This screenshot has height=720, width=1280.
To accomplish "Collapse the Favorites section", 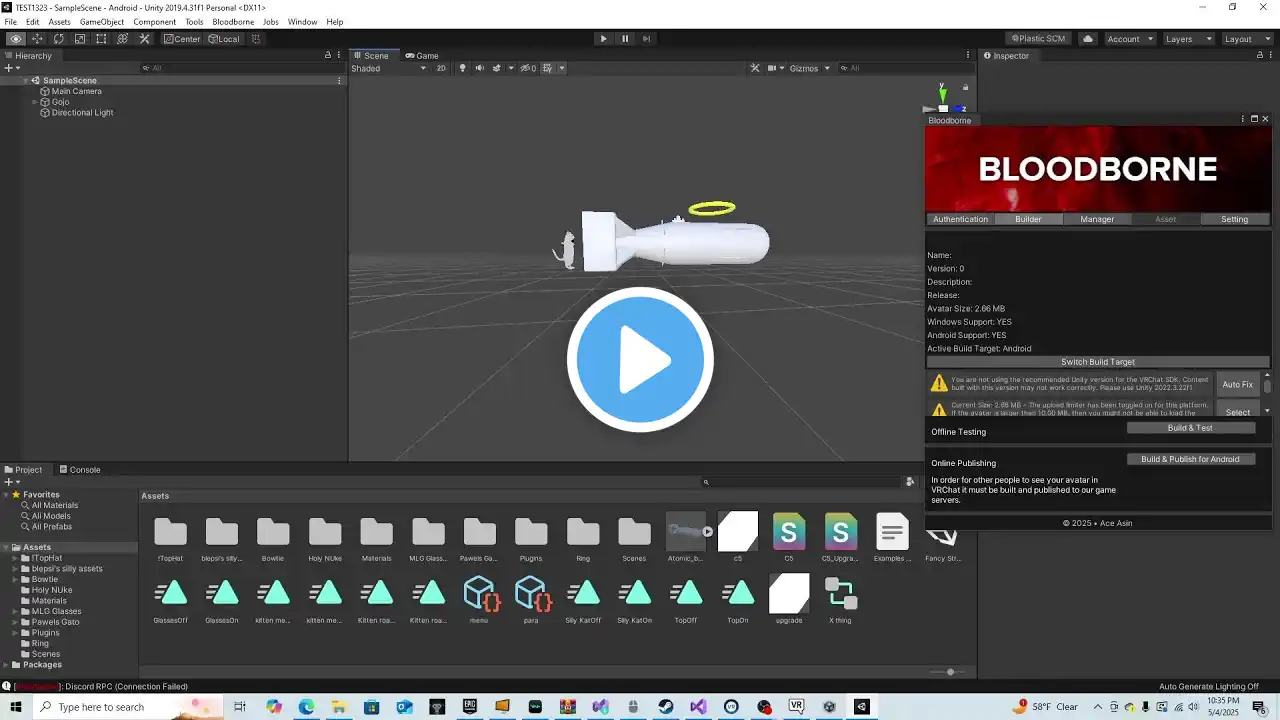I will (x=5, y=495).
